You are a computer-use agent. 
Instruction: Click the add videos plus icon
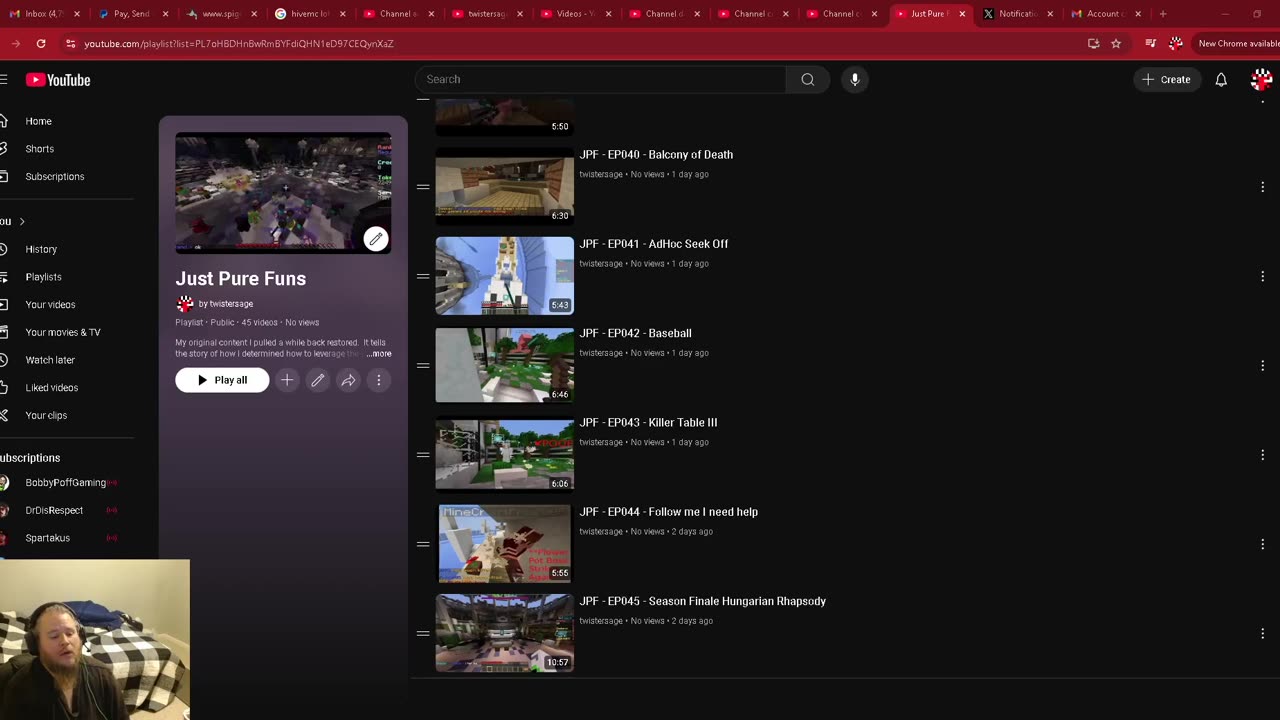287,380
